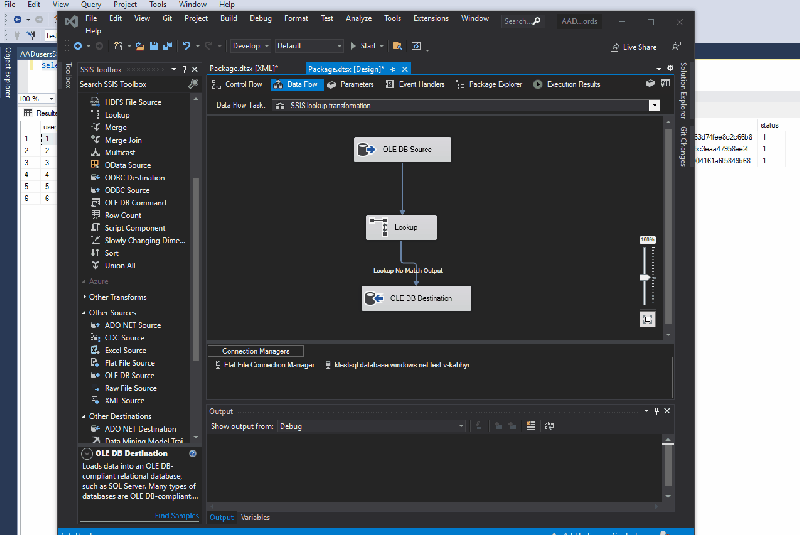Click the Start debugging button

[x=363, y=46]
